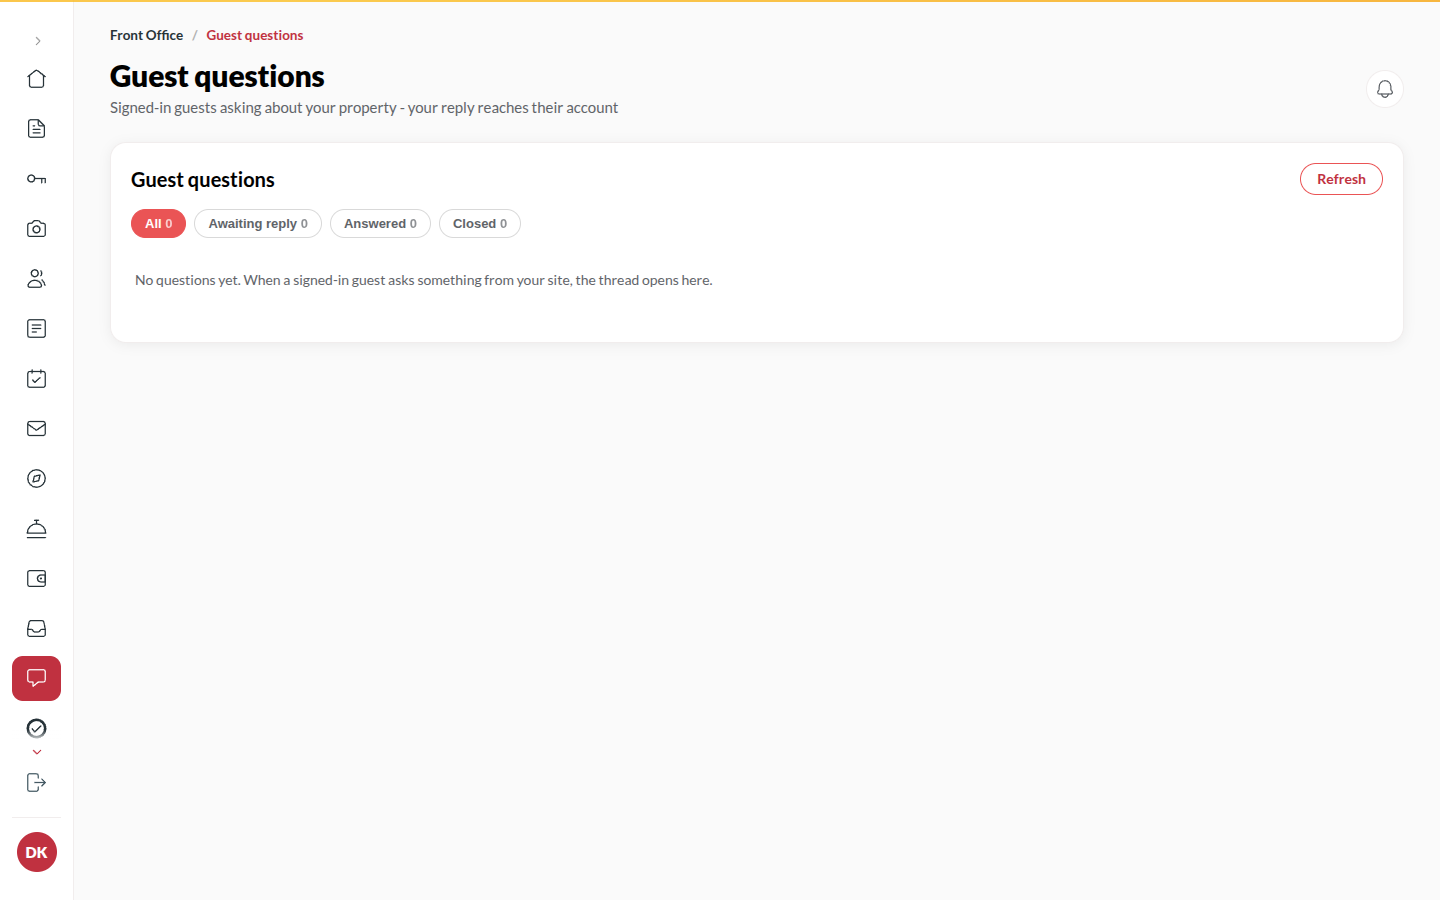This screenshot has width=1440, height=900.
Task: Open the envelope mail icon in sidebar
Action: click(x=37, y=429)
